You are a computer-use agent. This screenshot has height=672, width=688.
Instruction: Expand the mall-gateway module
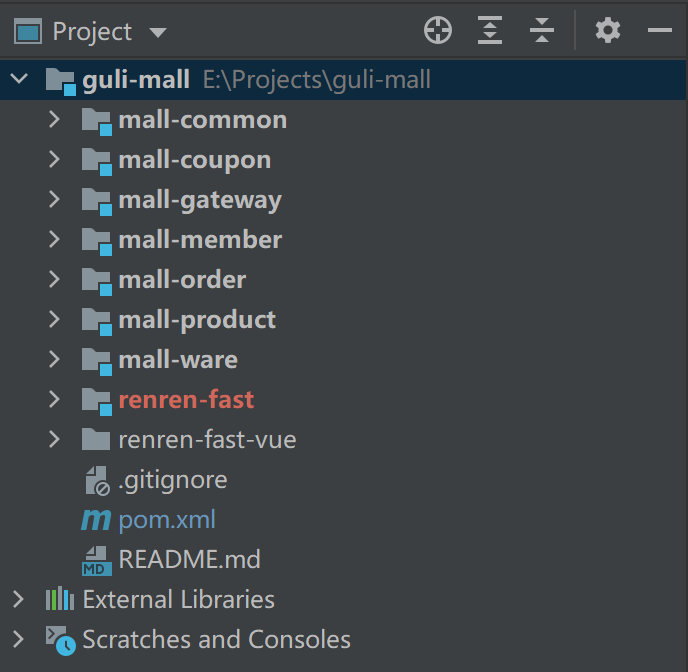(54, 199)
